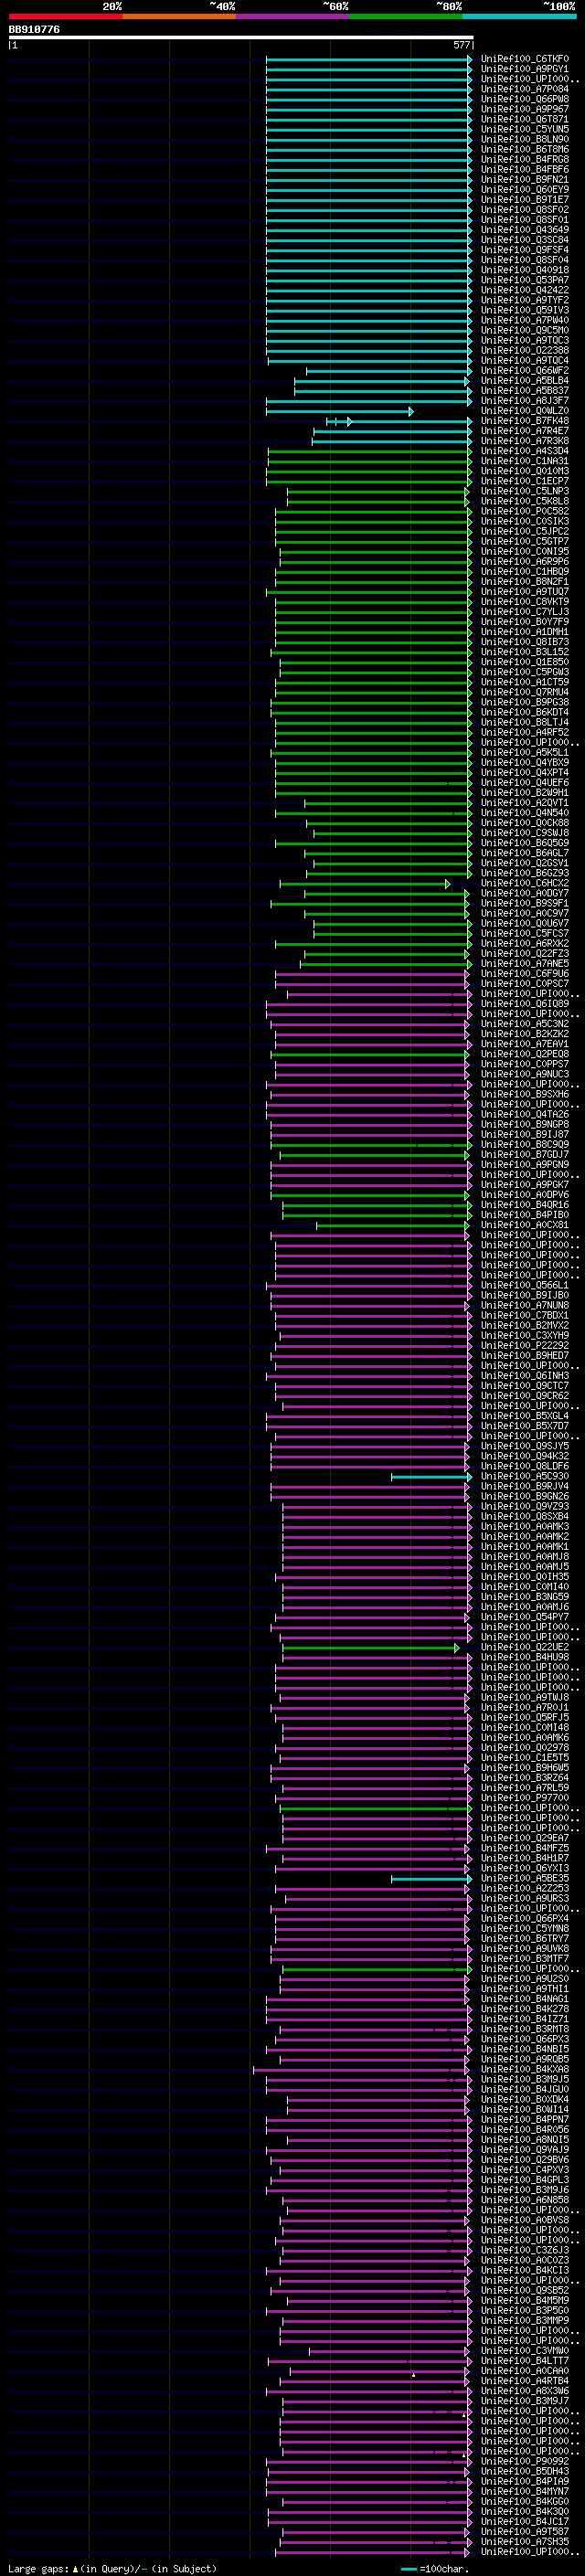Select hit UniRef100_Q60EY9
This screenshot has width=585, height=2576.
524,190
